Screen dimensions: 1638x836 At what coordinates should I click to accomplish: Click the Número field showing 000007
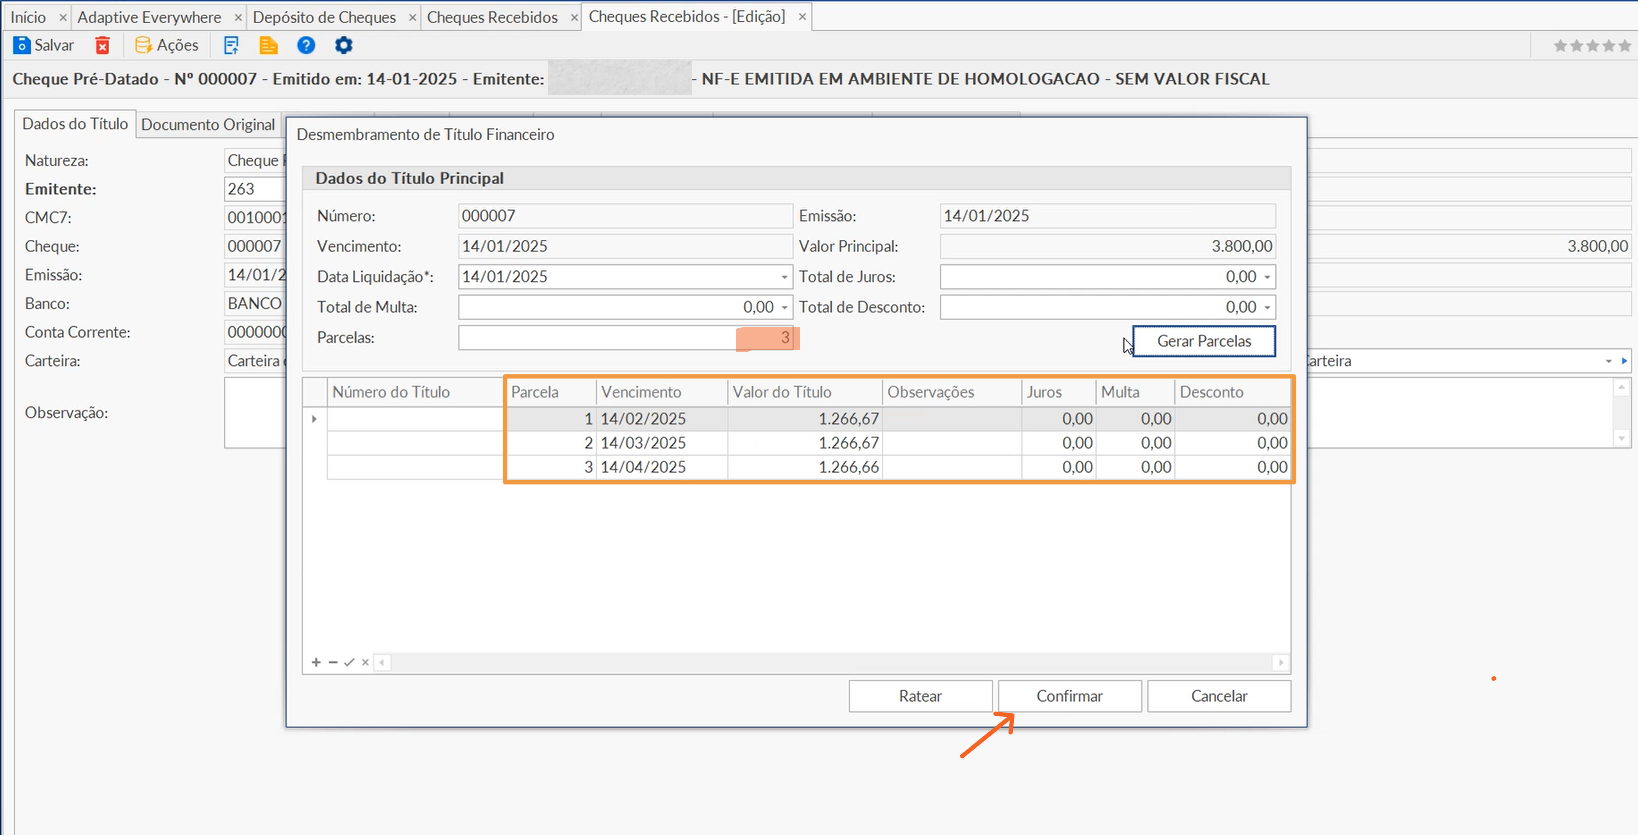pos(626,216)
